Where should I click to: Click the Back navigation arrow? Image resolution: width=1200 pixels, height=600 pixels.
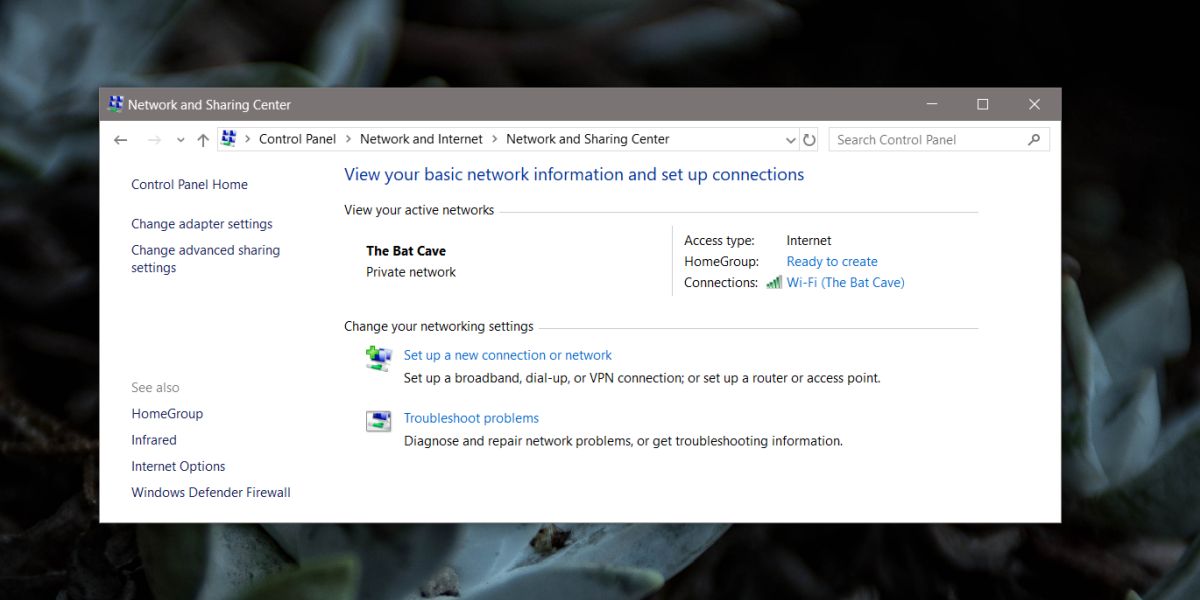coord(121,140)
